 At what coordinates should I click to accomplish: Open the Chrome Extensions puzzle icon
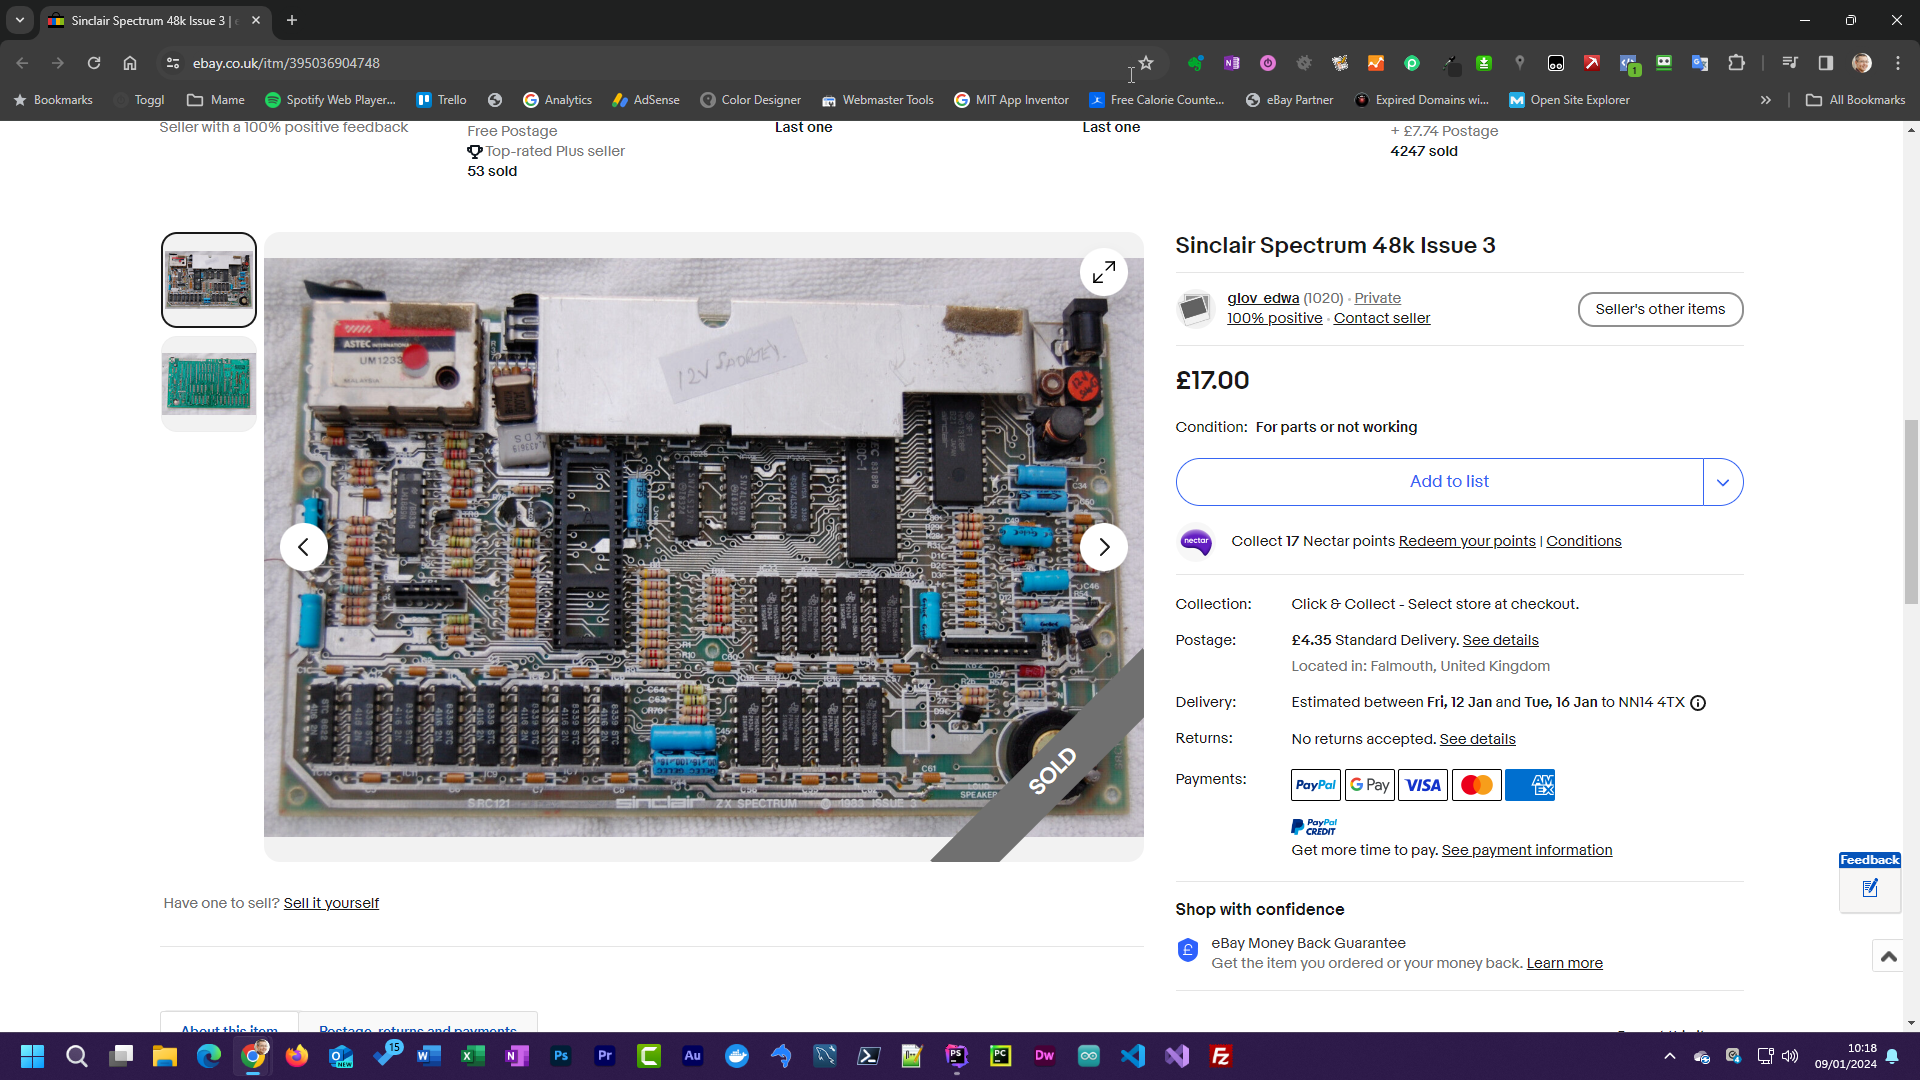coord(1736,63)
